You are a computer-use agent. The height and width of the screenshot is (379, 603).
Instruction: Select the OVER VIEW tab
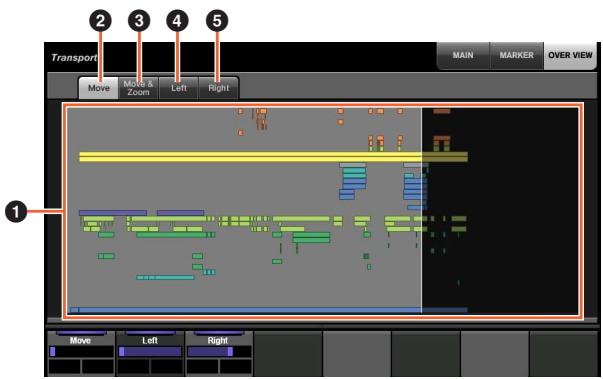click(x=570, y=55)
